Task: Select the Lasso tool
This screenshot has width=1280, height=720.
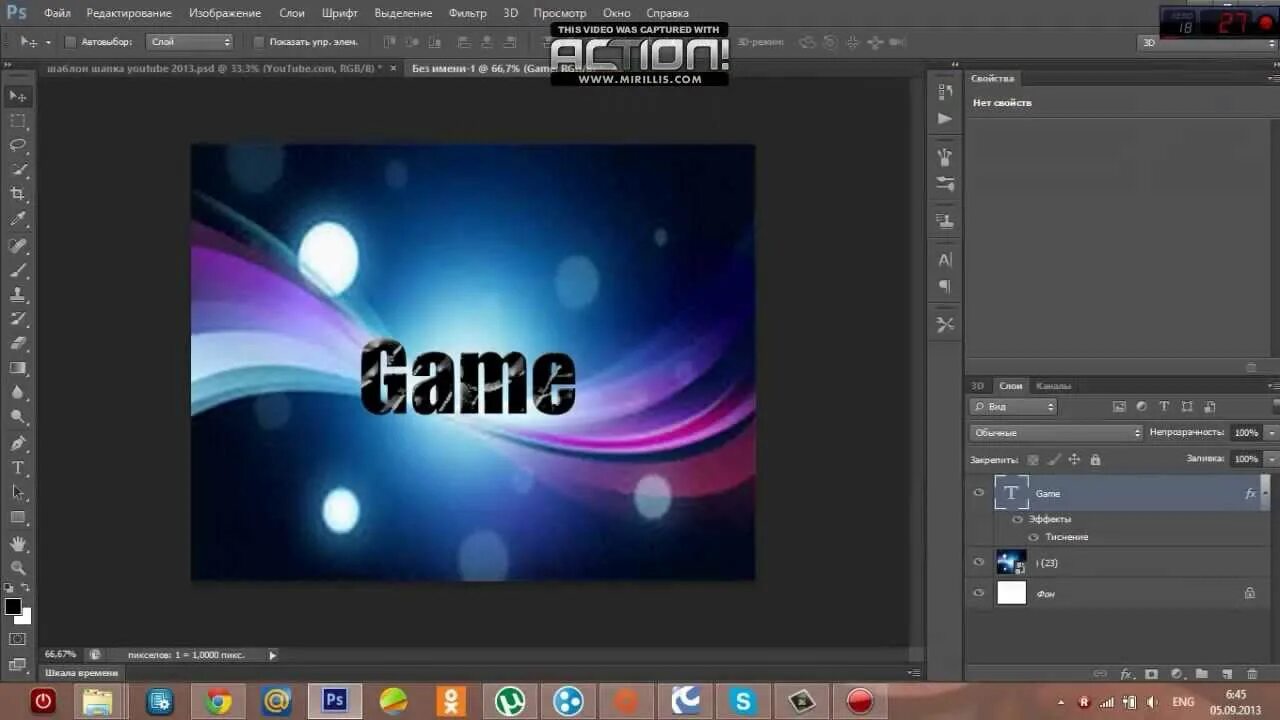Action: (18, 146)
